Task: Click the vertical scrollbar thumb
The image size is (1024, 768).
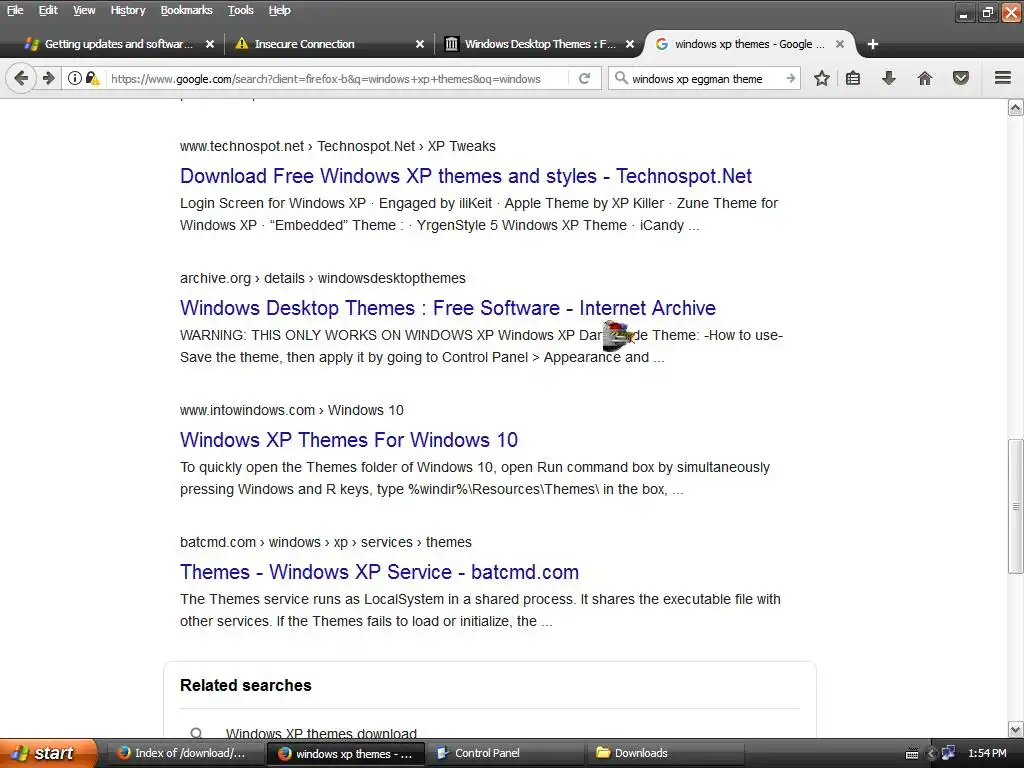Action: 1016,506
